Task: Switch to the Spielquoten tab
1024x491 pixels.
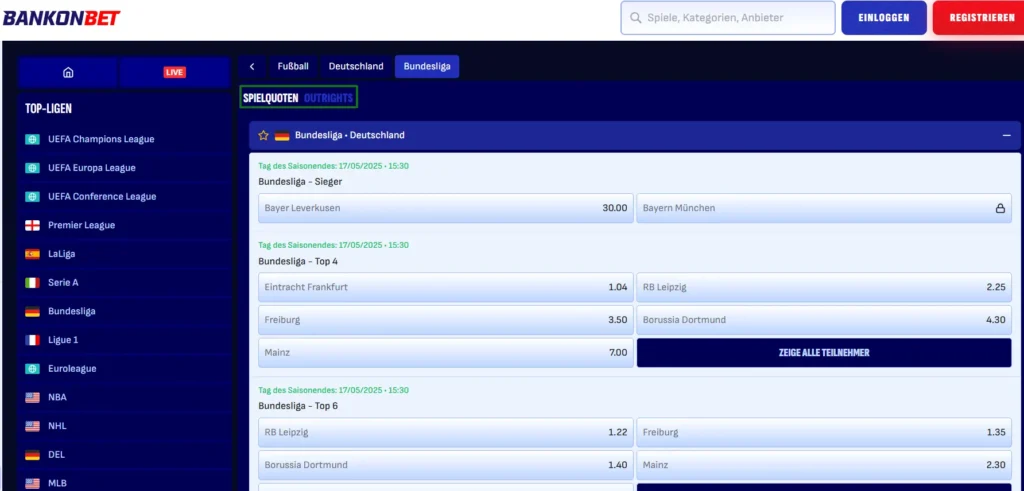Action: 270,98
